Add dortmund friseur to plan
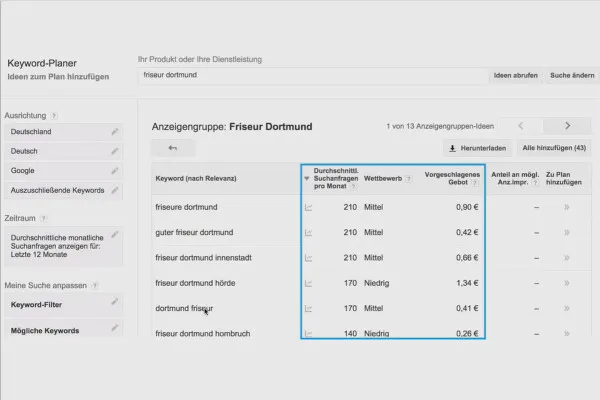This screenshot has height=400, width=600. pyautogui.click(x=567, y=308)
